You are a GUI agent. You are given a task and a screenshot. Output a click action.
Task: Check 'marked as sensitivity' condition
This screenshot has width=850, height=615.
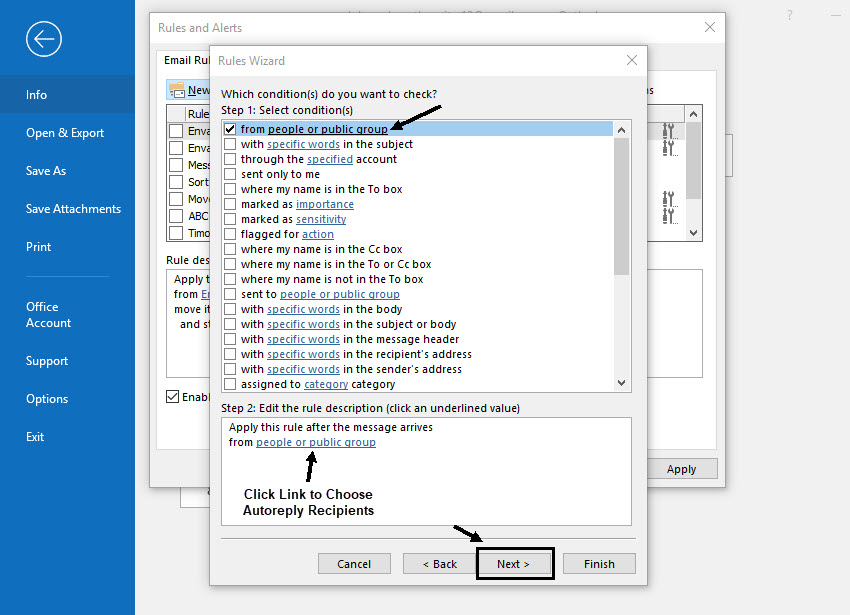coord(230,219)
